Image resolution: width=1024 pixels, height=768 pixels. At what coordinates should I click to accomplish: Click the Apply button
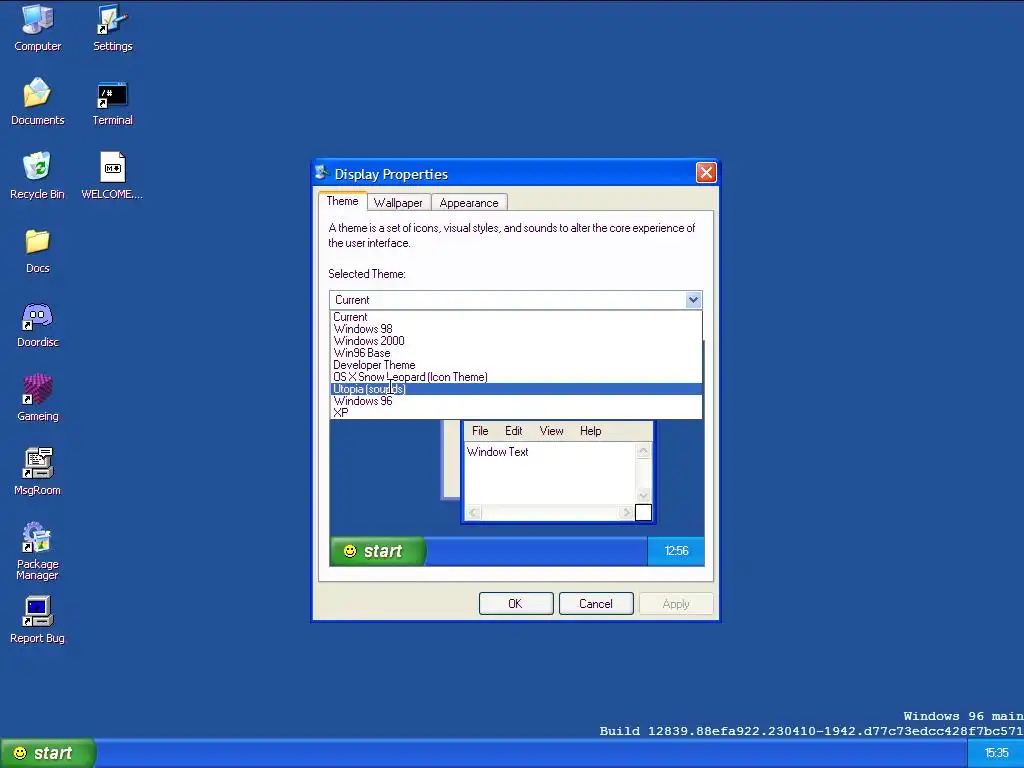pos(676,603)
